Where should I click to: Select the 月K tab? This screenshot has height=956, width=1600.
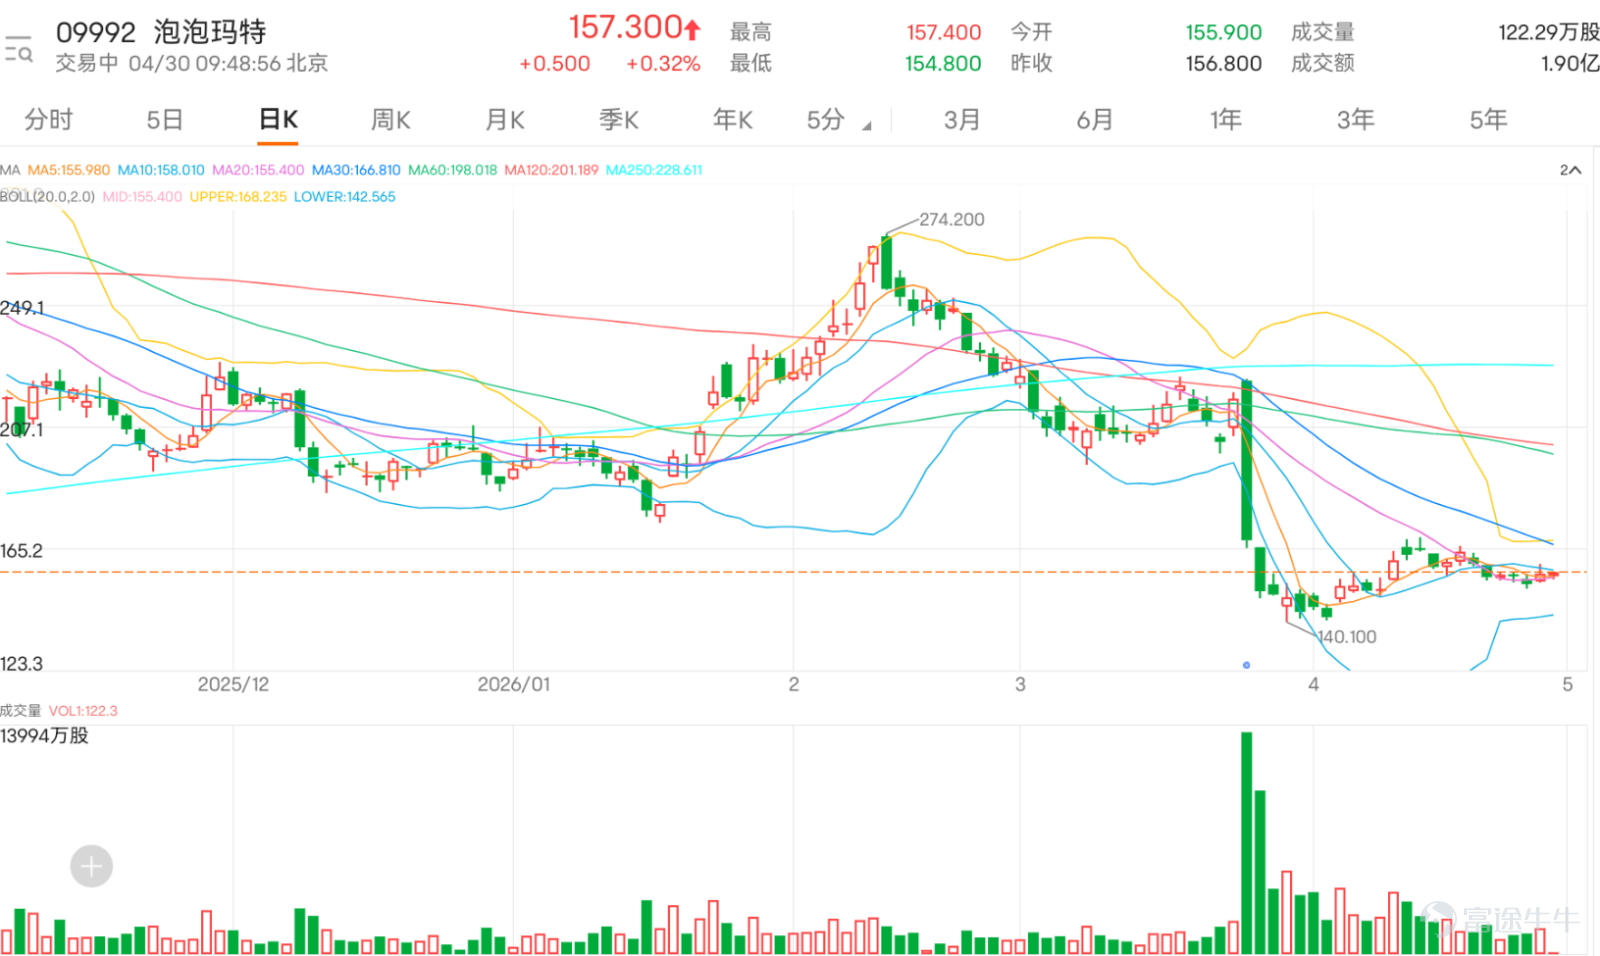coord(505,120)
